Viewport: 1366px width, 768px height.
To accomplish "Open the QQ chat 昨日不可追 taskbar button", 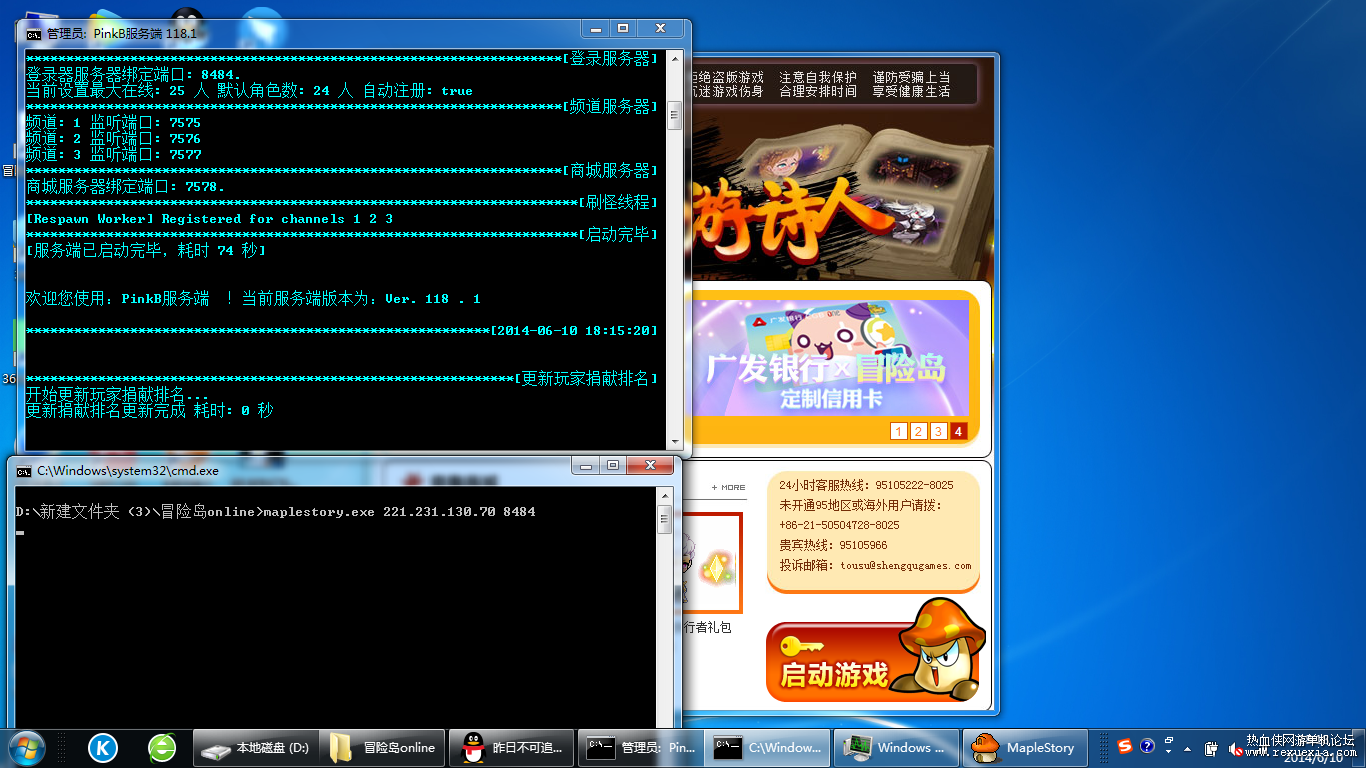I will (513, 747).
